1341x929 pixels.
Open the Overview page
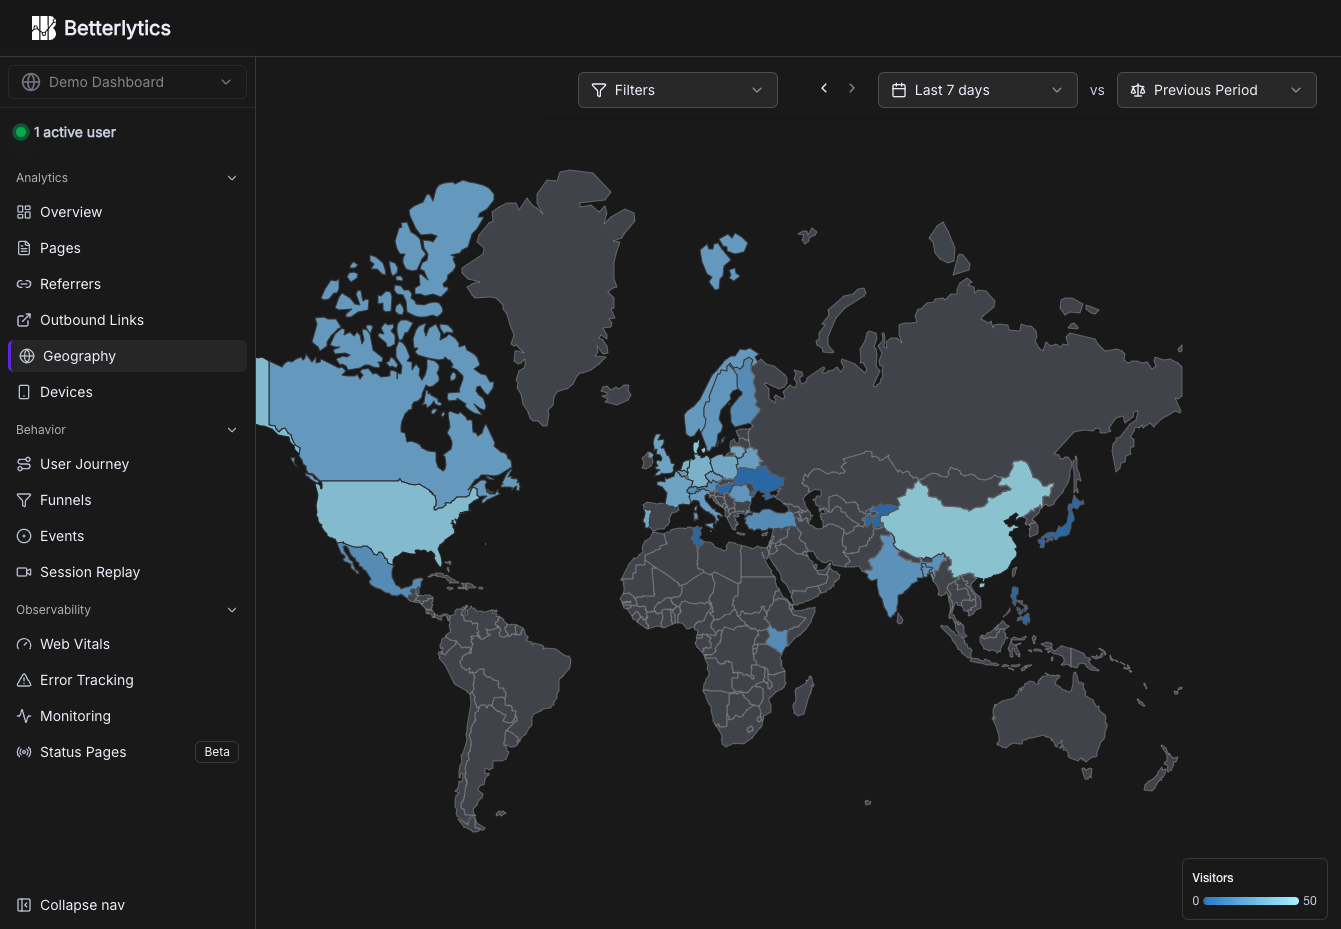point(127,212)
